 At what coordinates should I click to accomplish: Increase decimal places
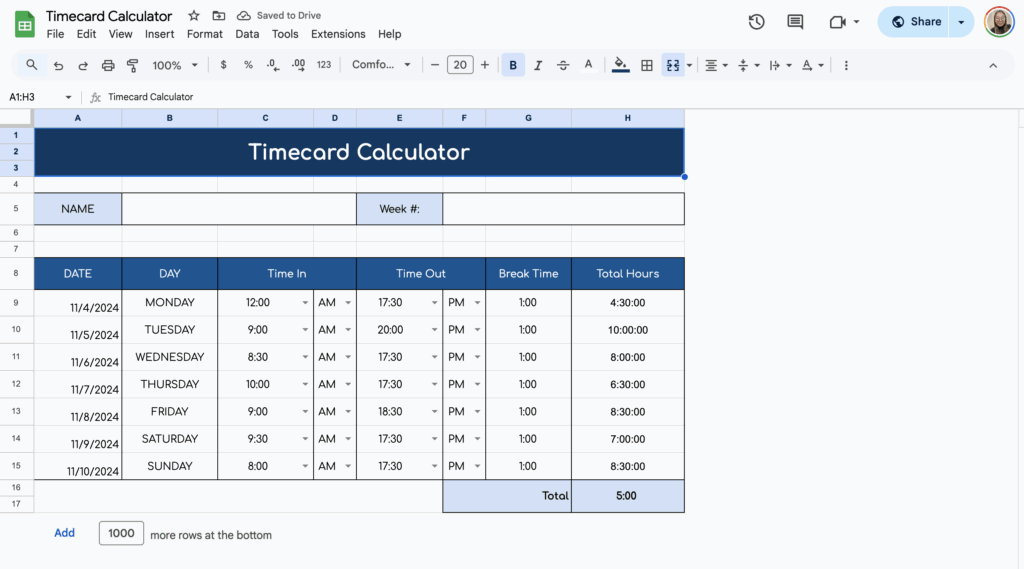click(x=298, y=65)
